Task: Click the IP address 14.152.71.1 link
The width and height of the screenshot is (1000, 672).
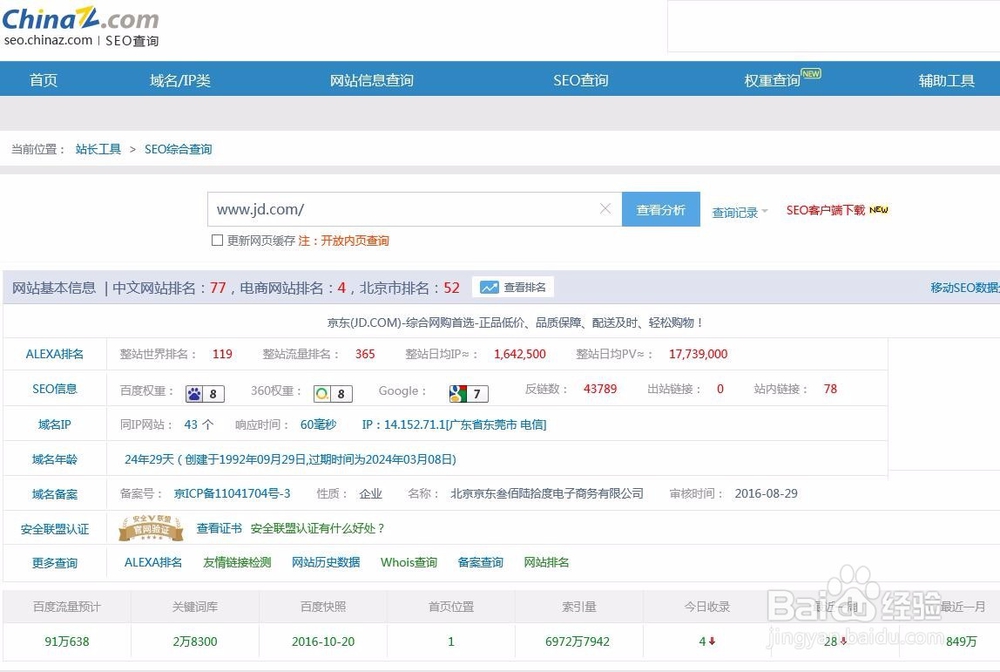Action: [454, 425]
